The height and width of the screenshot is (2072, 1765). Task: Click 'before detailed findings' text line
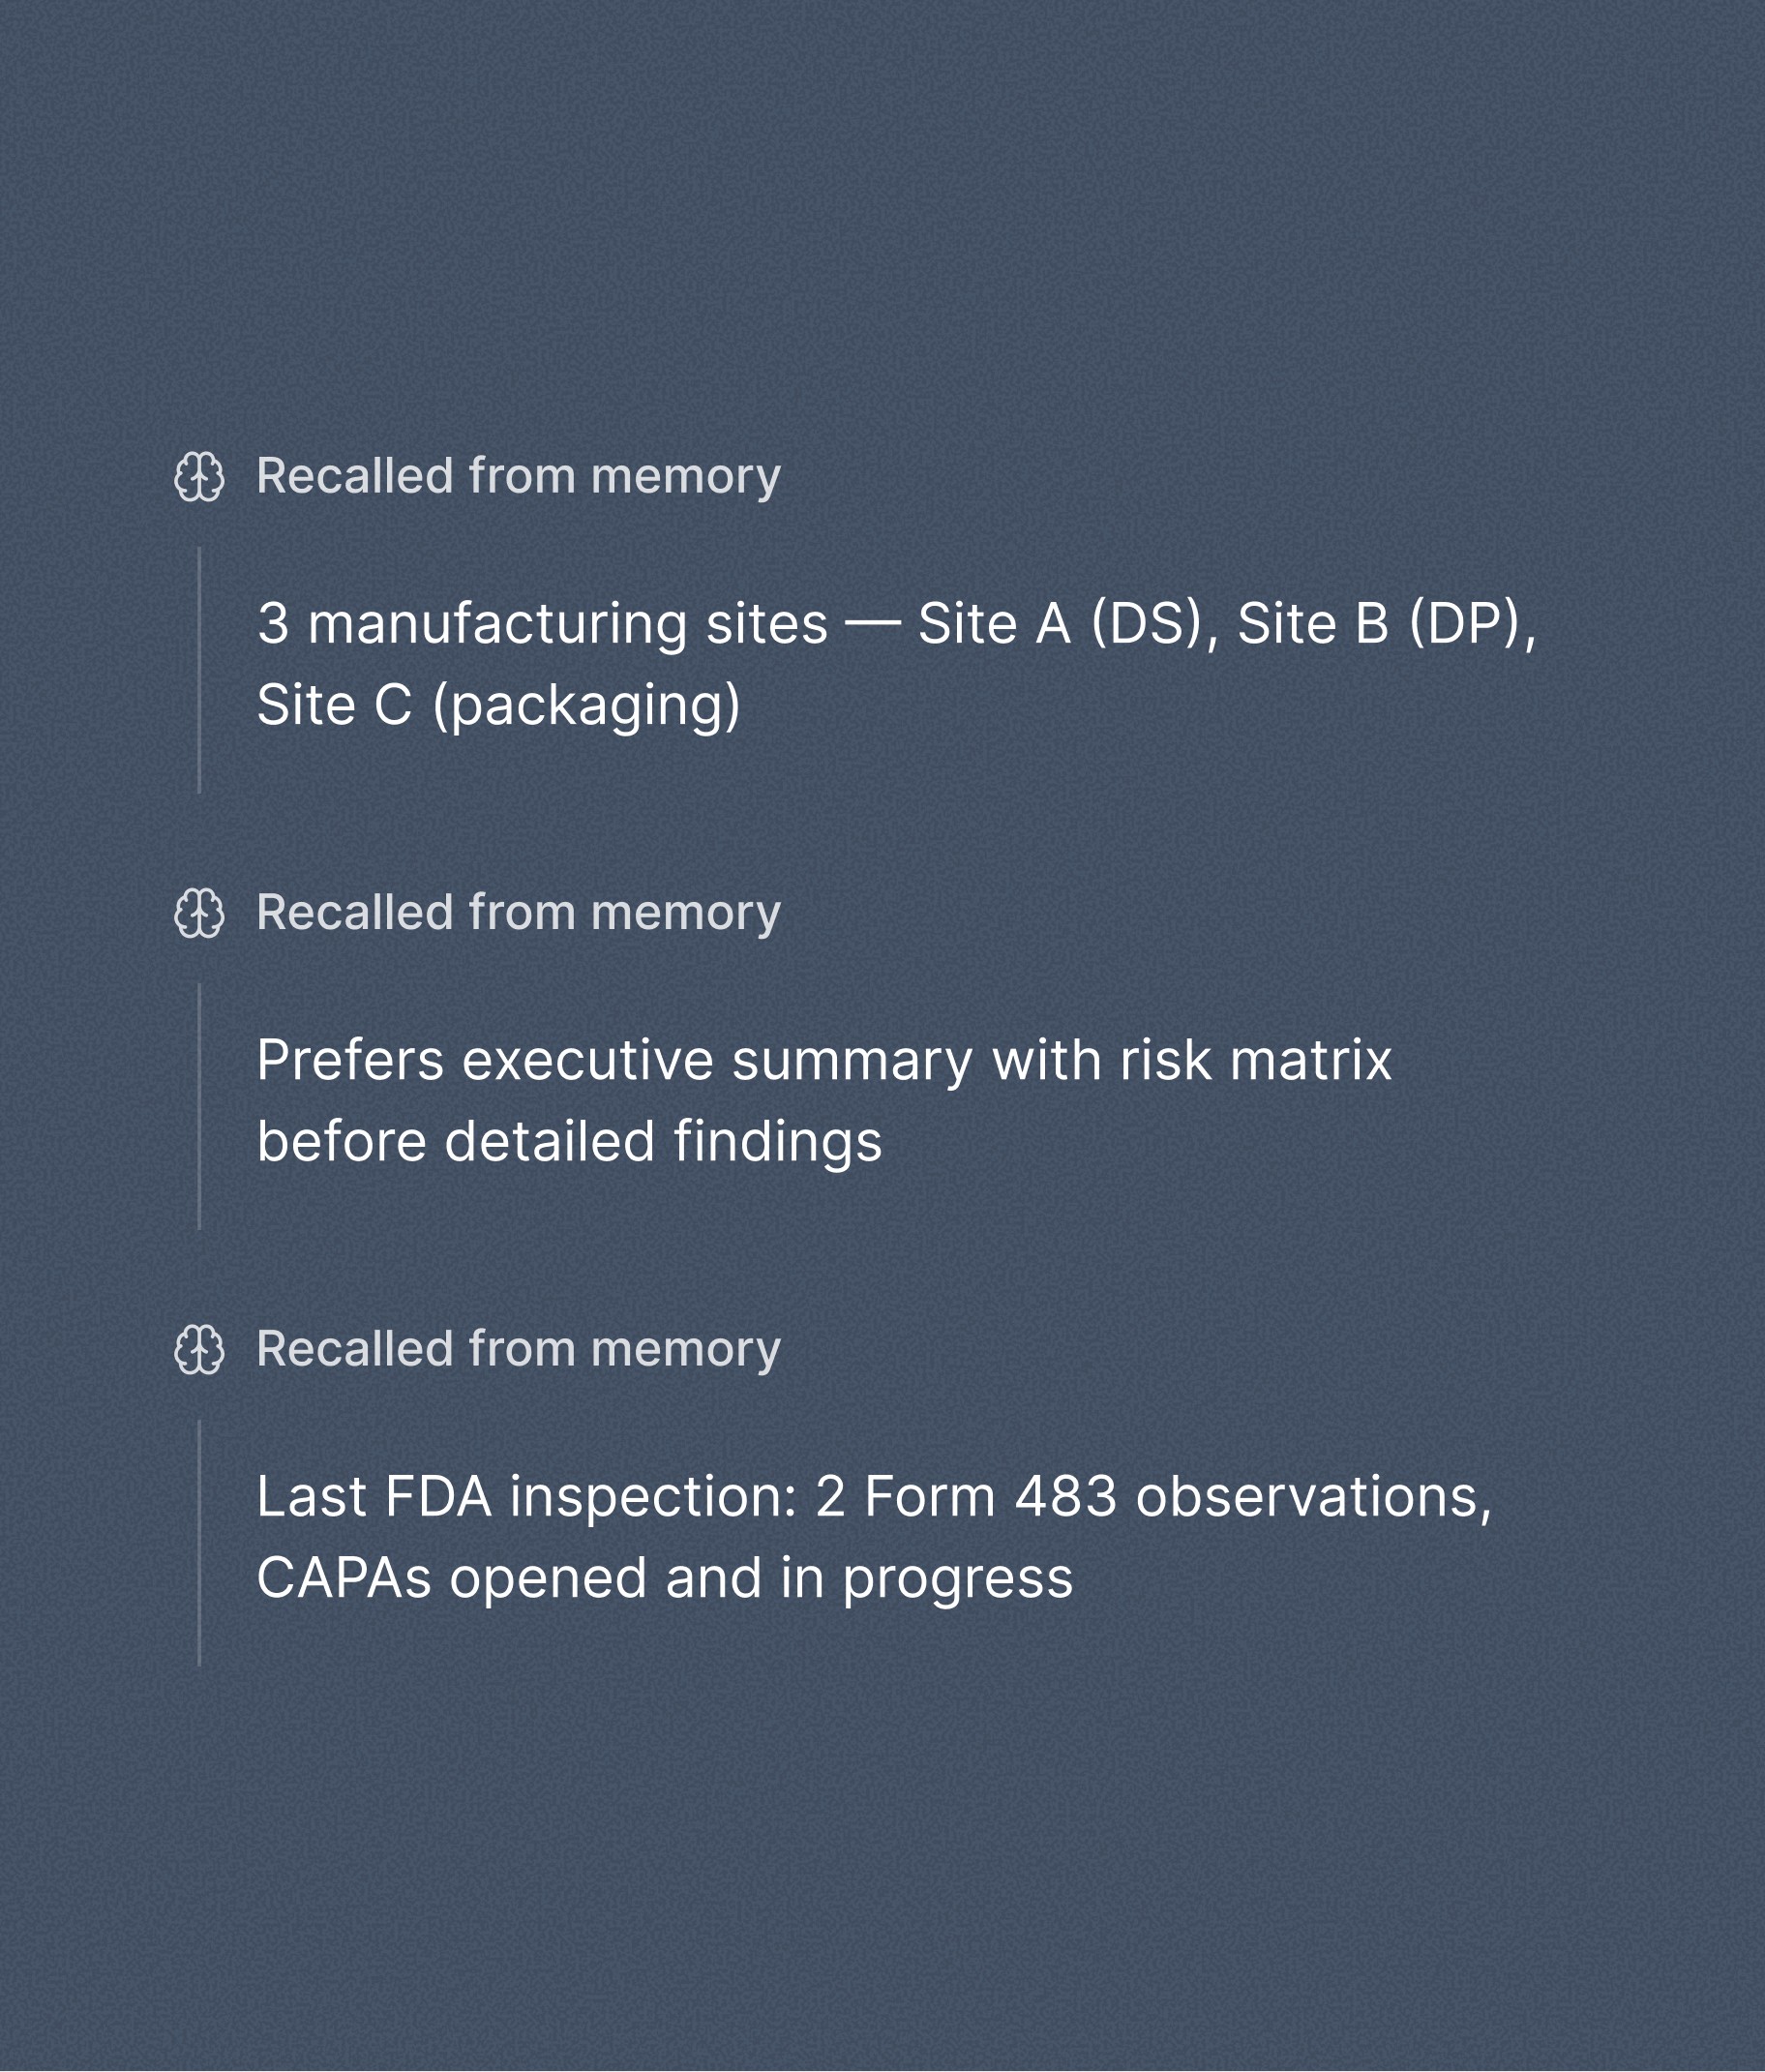click(x=569, y=1142)
